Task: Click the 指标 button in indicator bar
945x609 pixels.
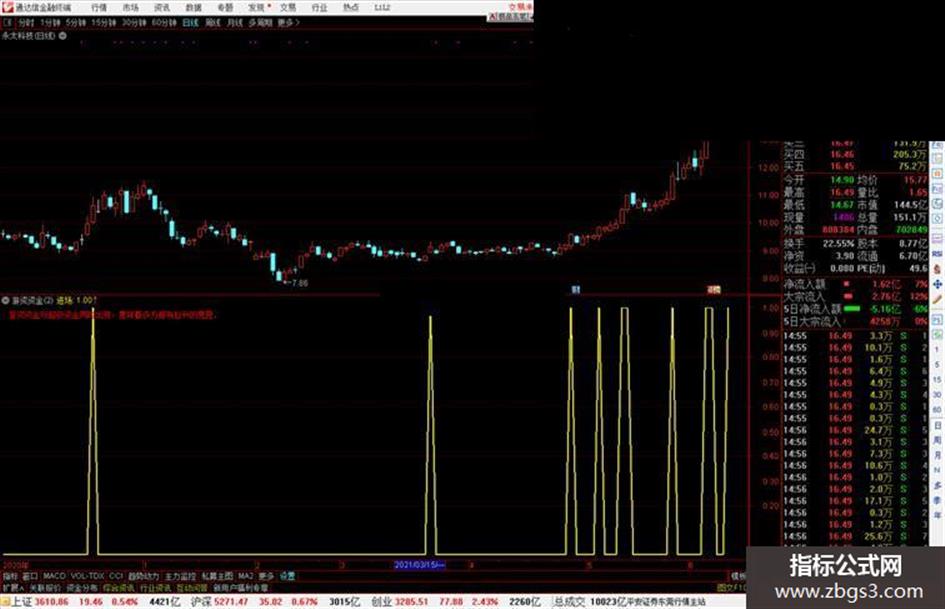Action: pos(10,576)
